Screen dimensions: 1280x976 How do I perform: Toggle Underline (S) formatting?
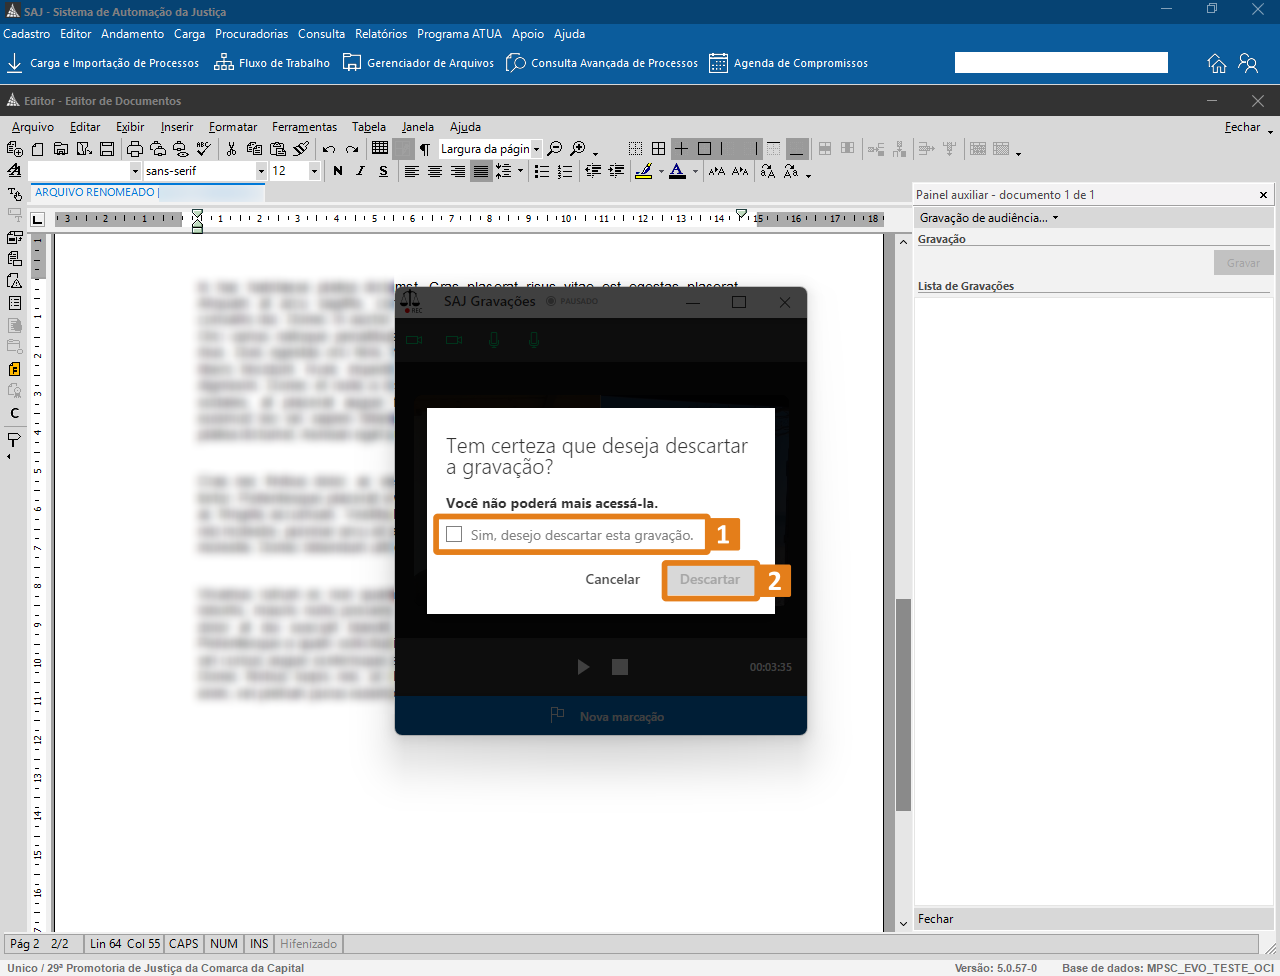[383, 171]
